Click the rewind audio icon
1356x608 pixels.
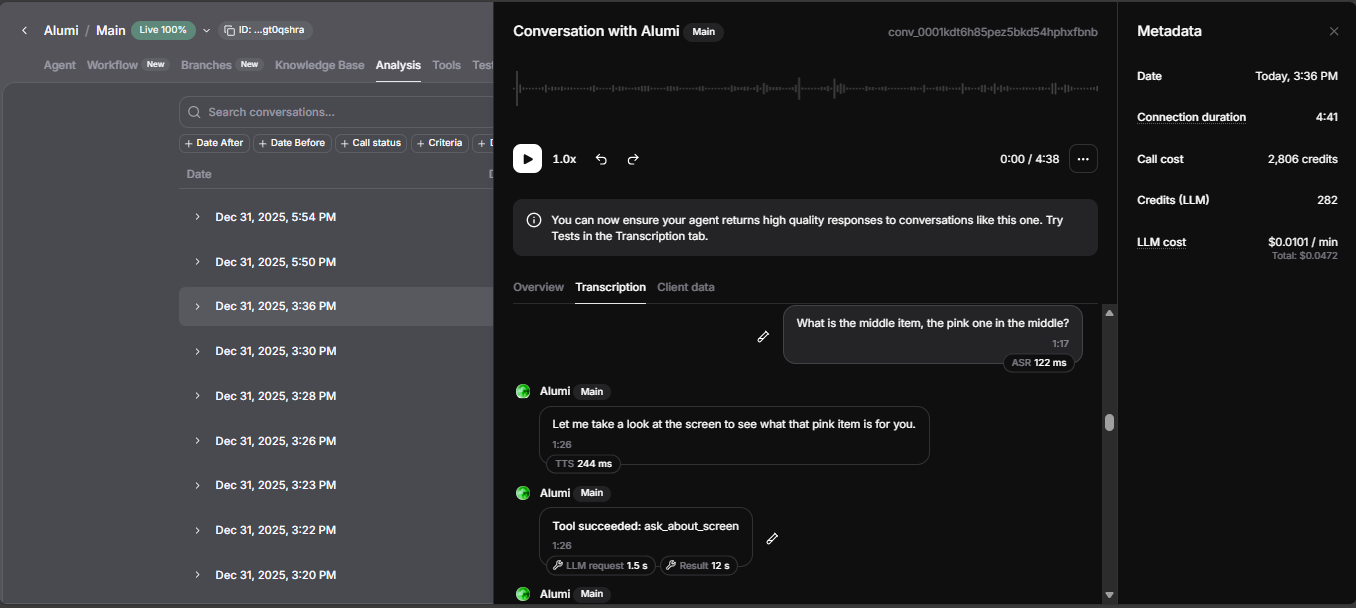point(601,159)
